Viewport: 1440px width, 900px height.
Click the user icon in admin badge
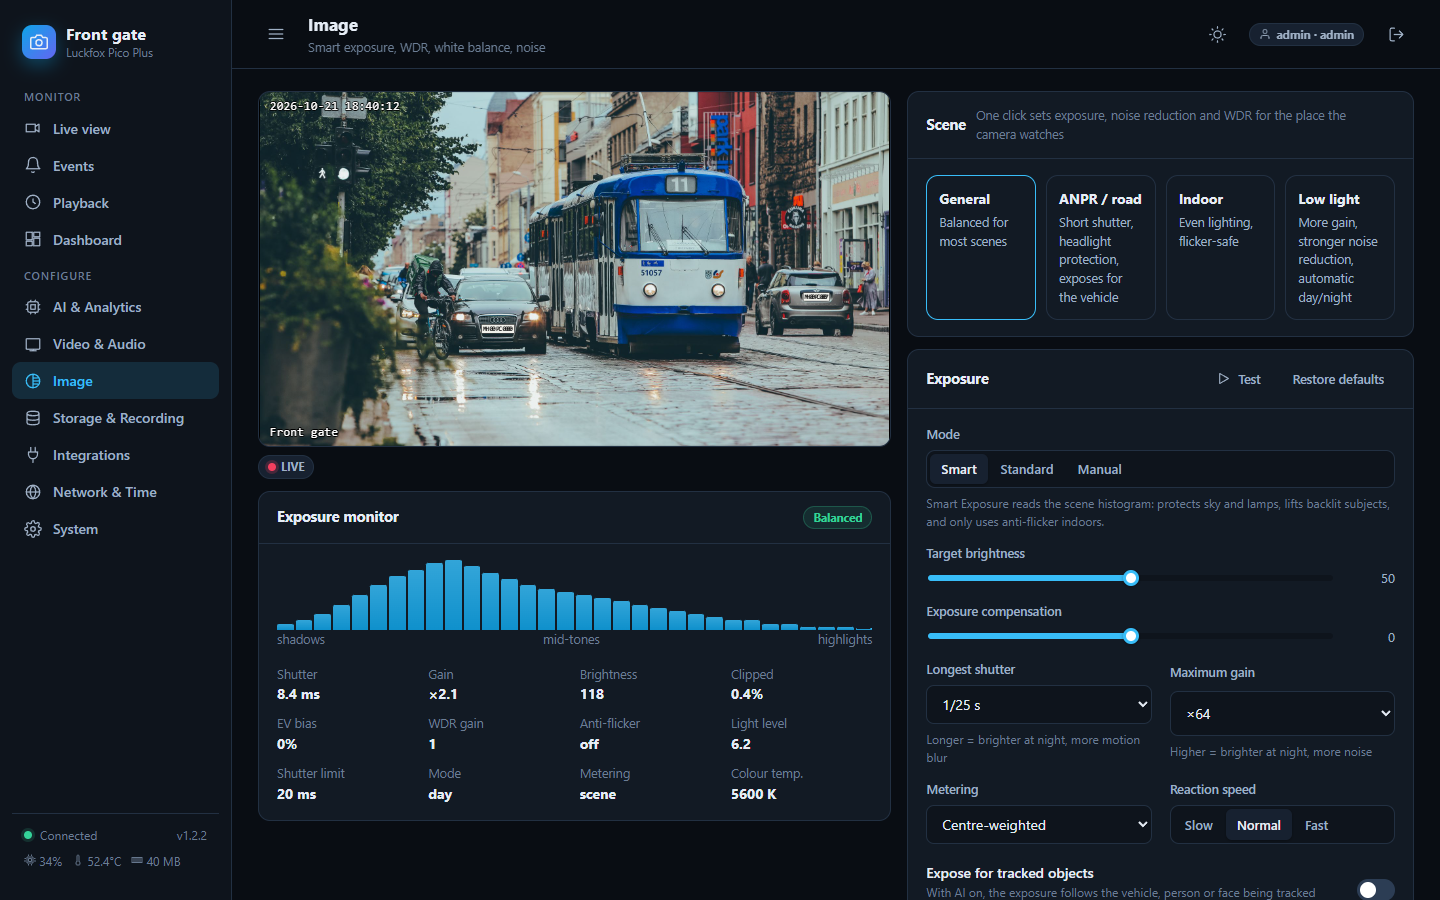point(1265,34)
